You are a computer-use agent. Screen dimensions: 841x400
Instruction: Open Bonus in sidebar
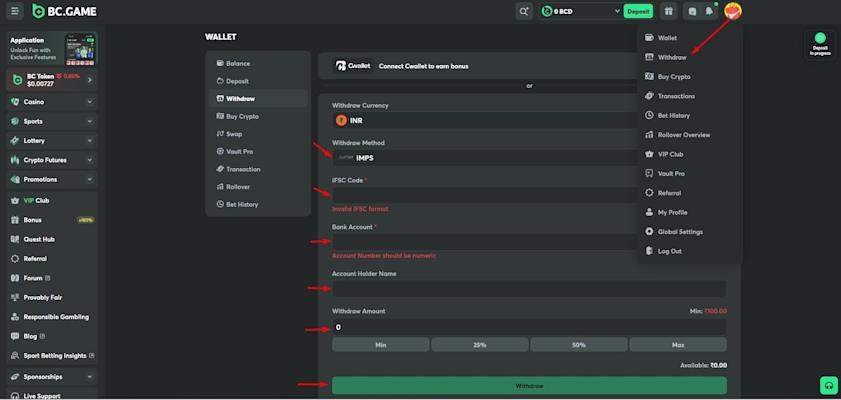(x=51, y=220)
